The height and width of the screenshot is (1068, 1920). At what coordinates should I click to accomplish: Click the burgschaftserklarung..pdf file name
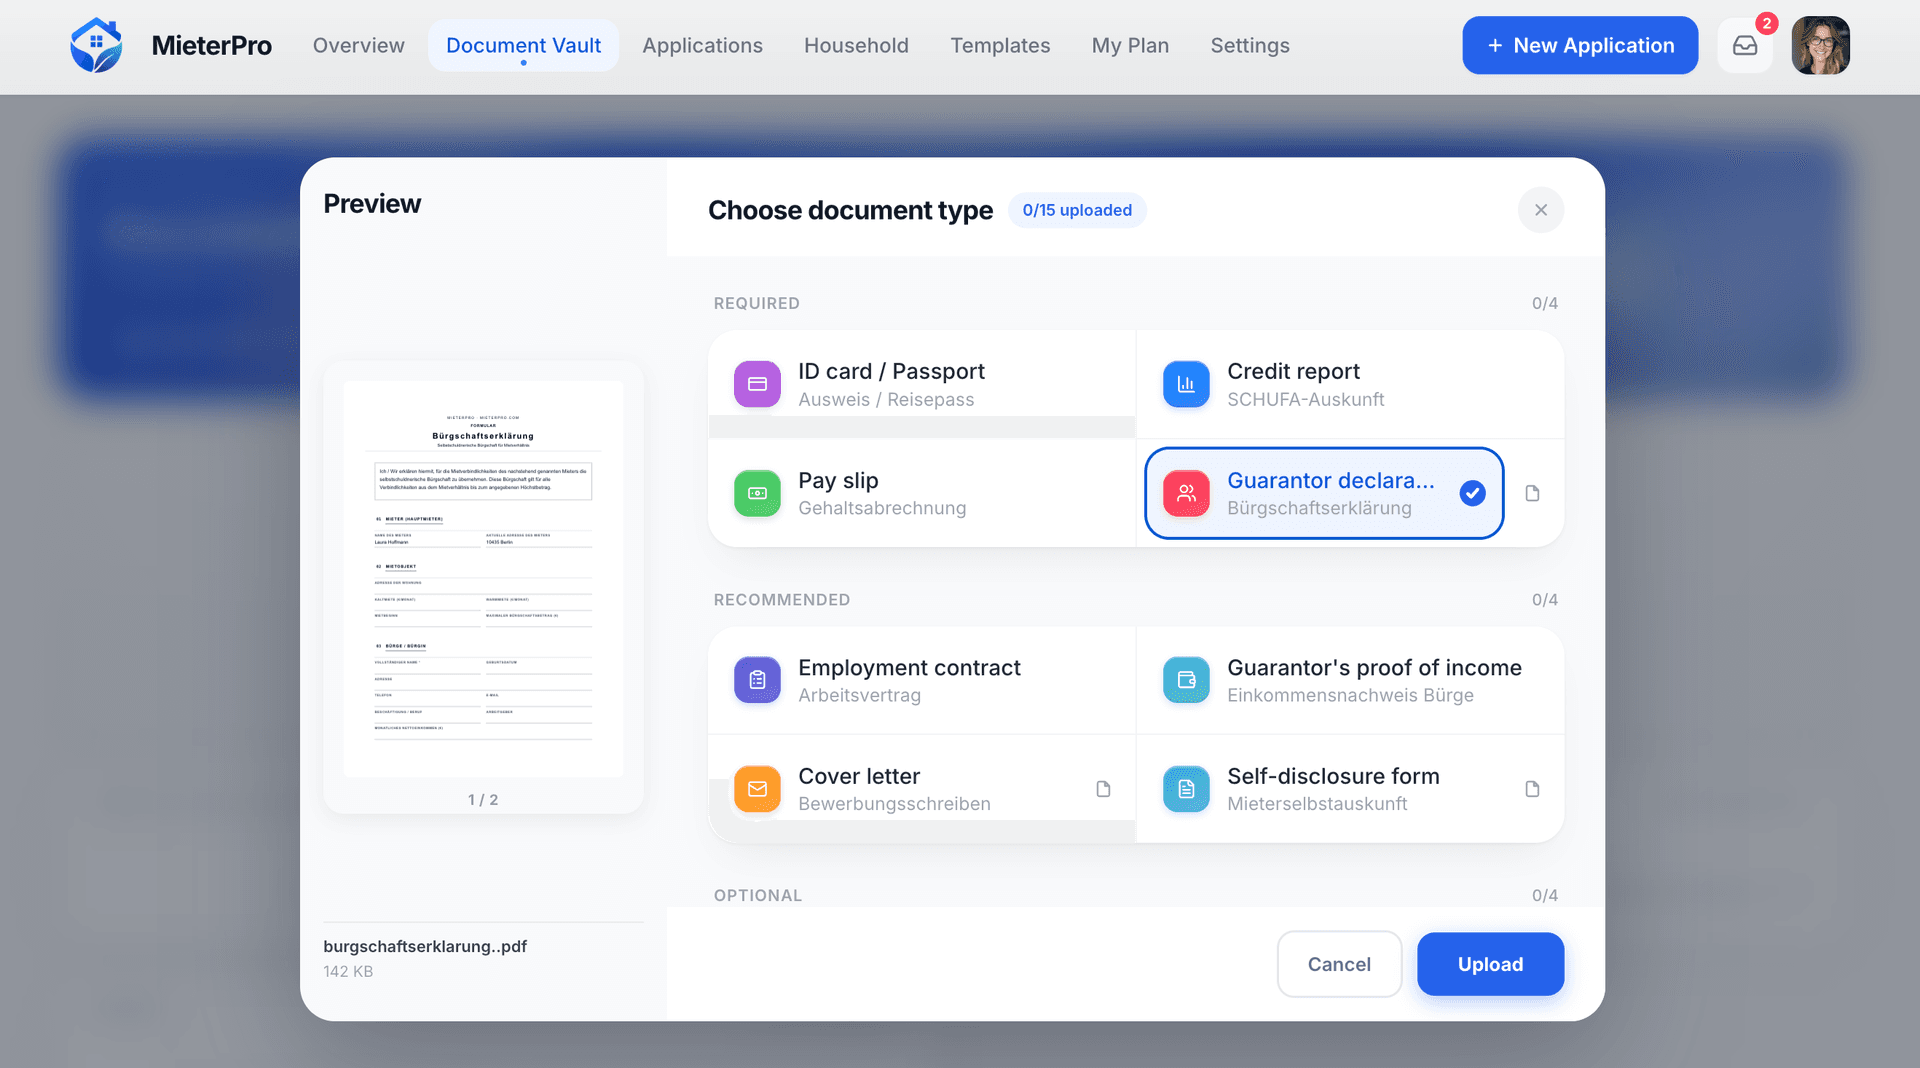pyautogui.click(x=425, y=946)
